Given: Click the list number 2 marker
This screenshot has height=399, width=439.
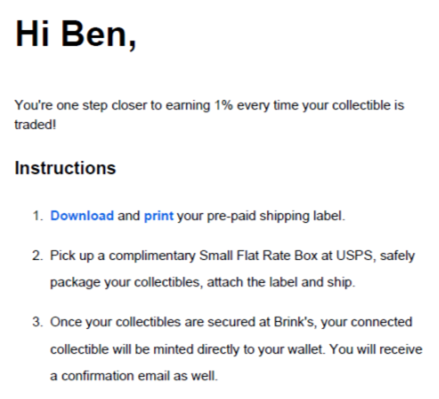Looking at the screenshot, I should [x=38, y=256].
